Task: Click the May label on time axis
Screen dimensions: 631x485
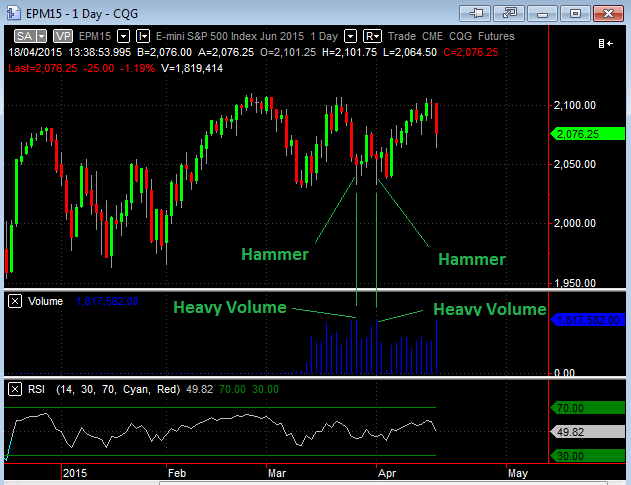Action: coord(518,473)
